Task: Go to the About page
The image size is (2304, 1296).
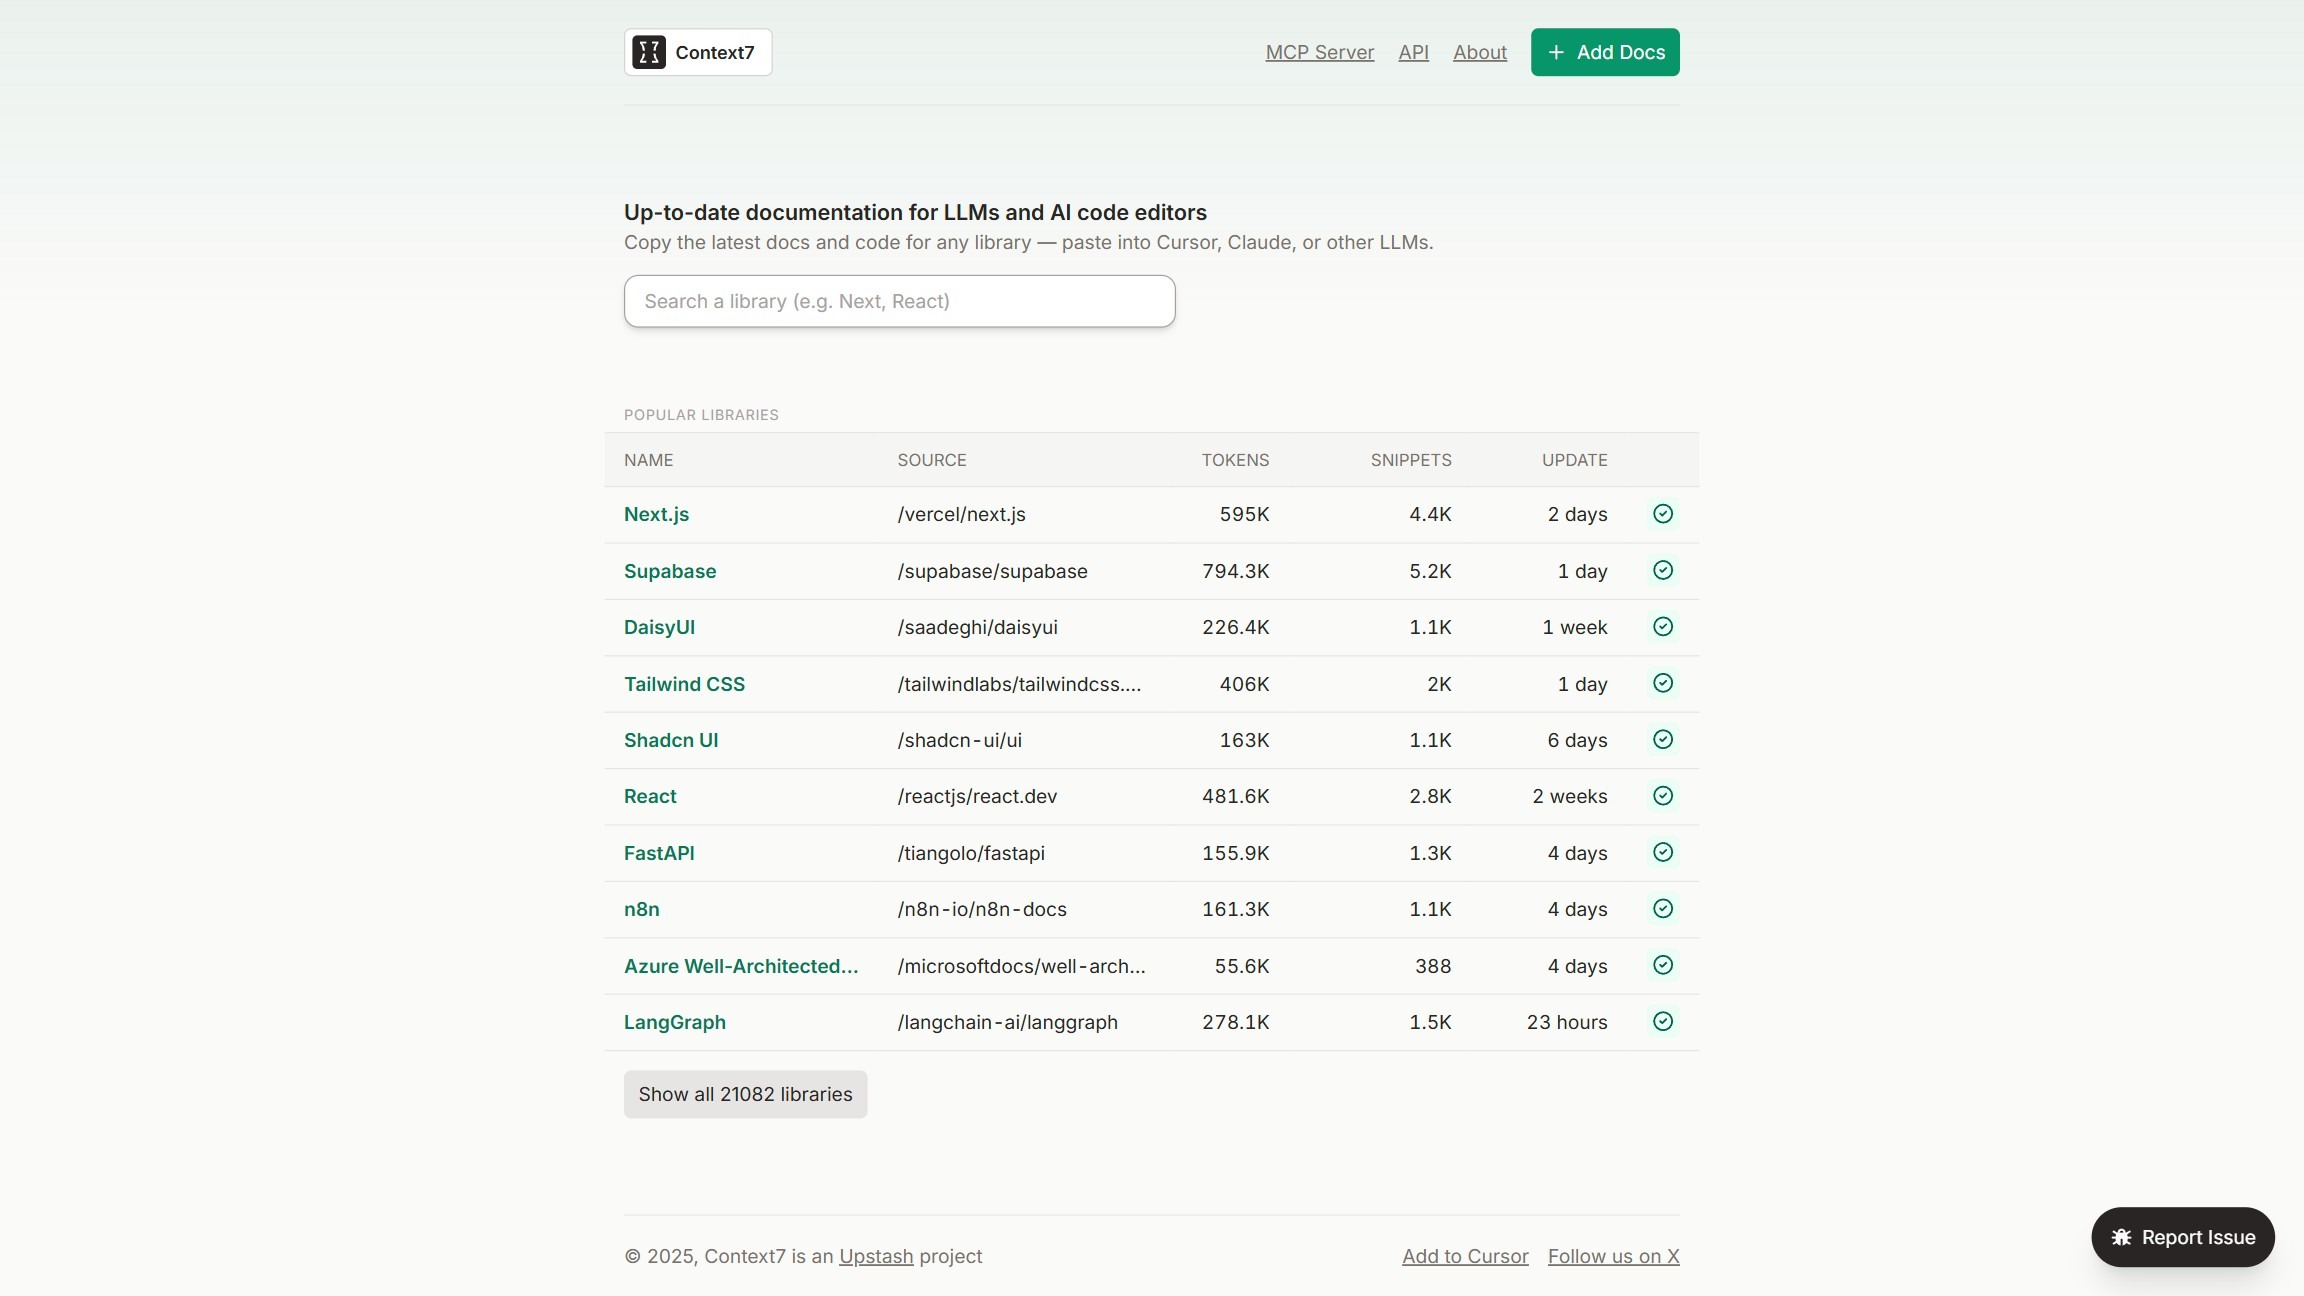Action: tap(1479, 52)
